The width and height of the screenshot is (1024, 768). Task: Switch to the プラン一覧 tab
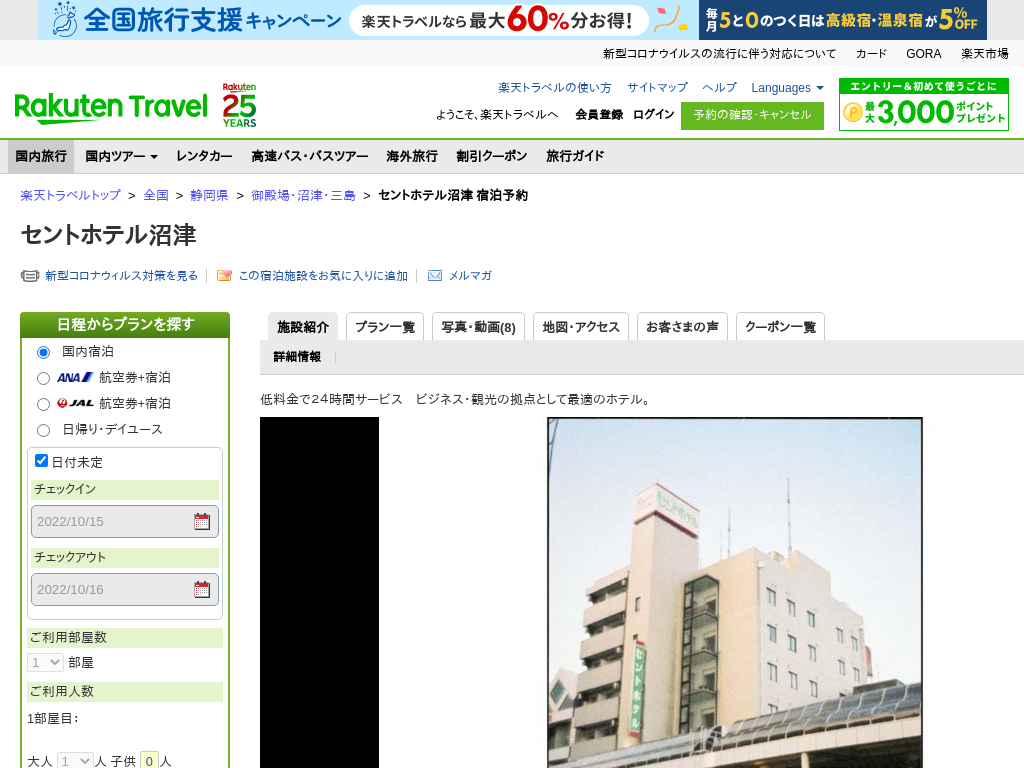tap(385, 327)
